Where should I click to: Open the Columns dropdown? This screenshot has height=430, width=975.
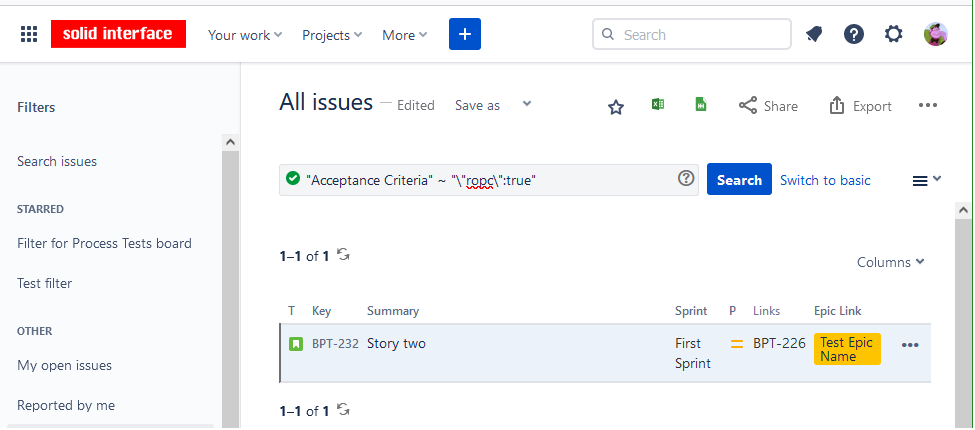[x=890, y=262]
